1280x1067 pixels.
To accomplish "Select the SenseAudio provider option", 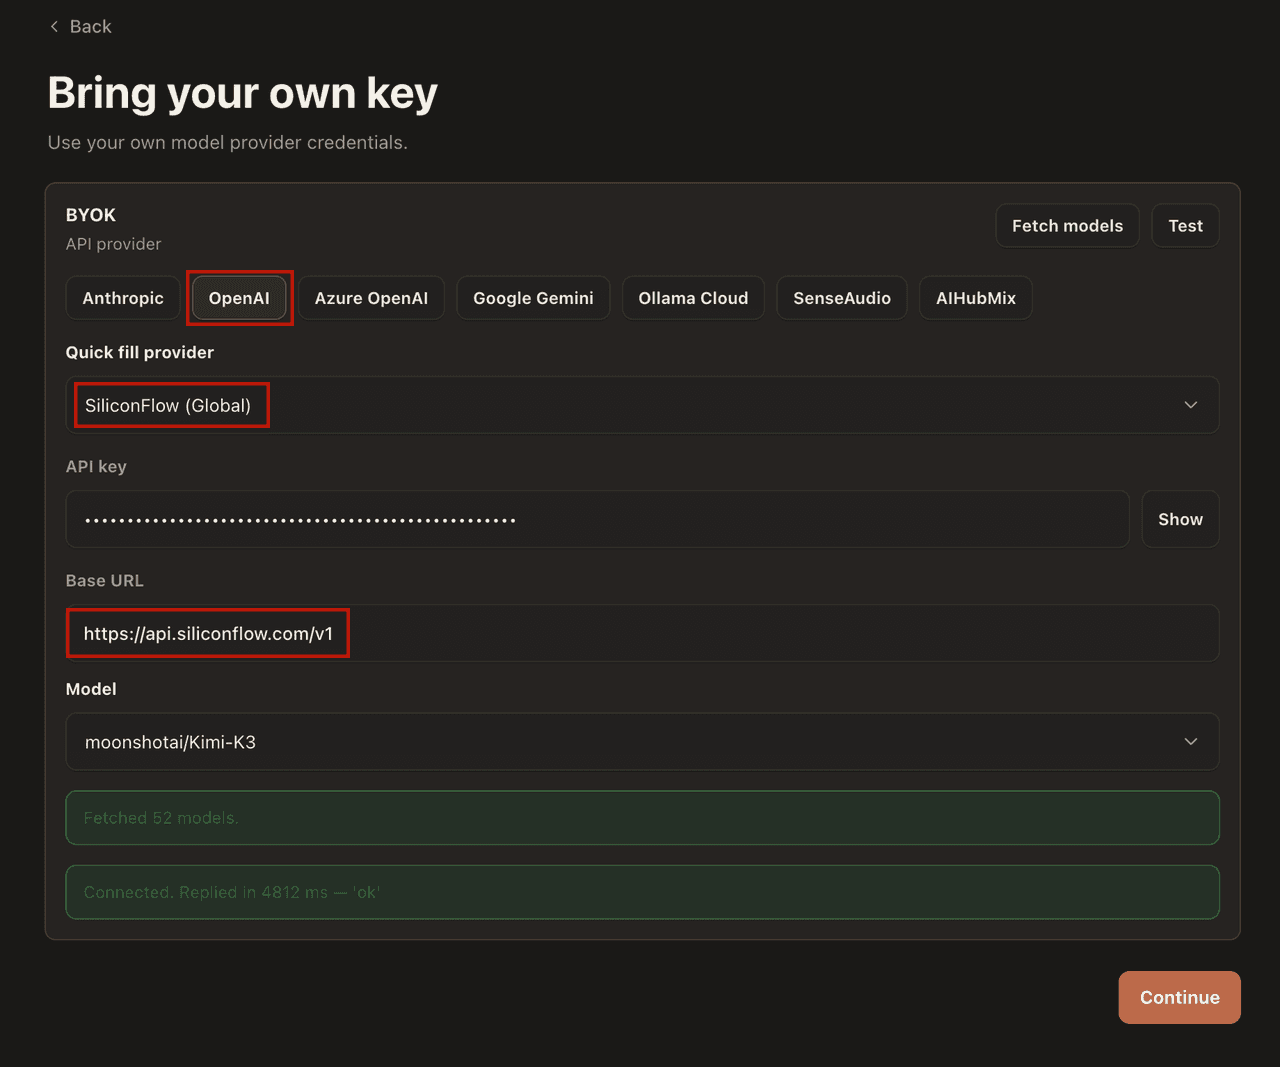I will [x=842, y=298].
